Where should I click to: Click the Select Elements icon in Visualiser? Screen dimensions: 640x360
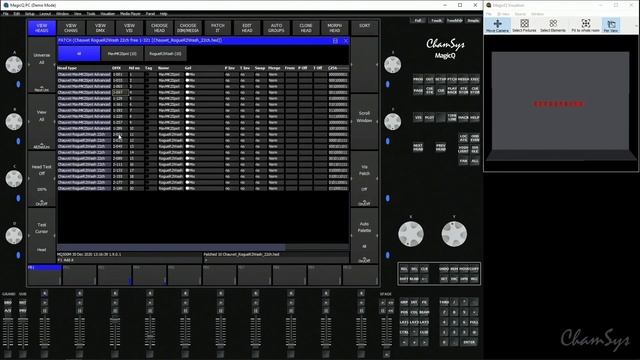point(553,25)
